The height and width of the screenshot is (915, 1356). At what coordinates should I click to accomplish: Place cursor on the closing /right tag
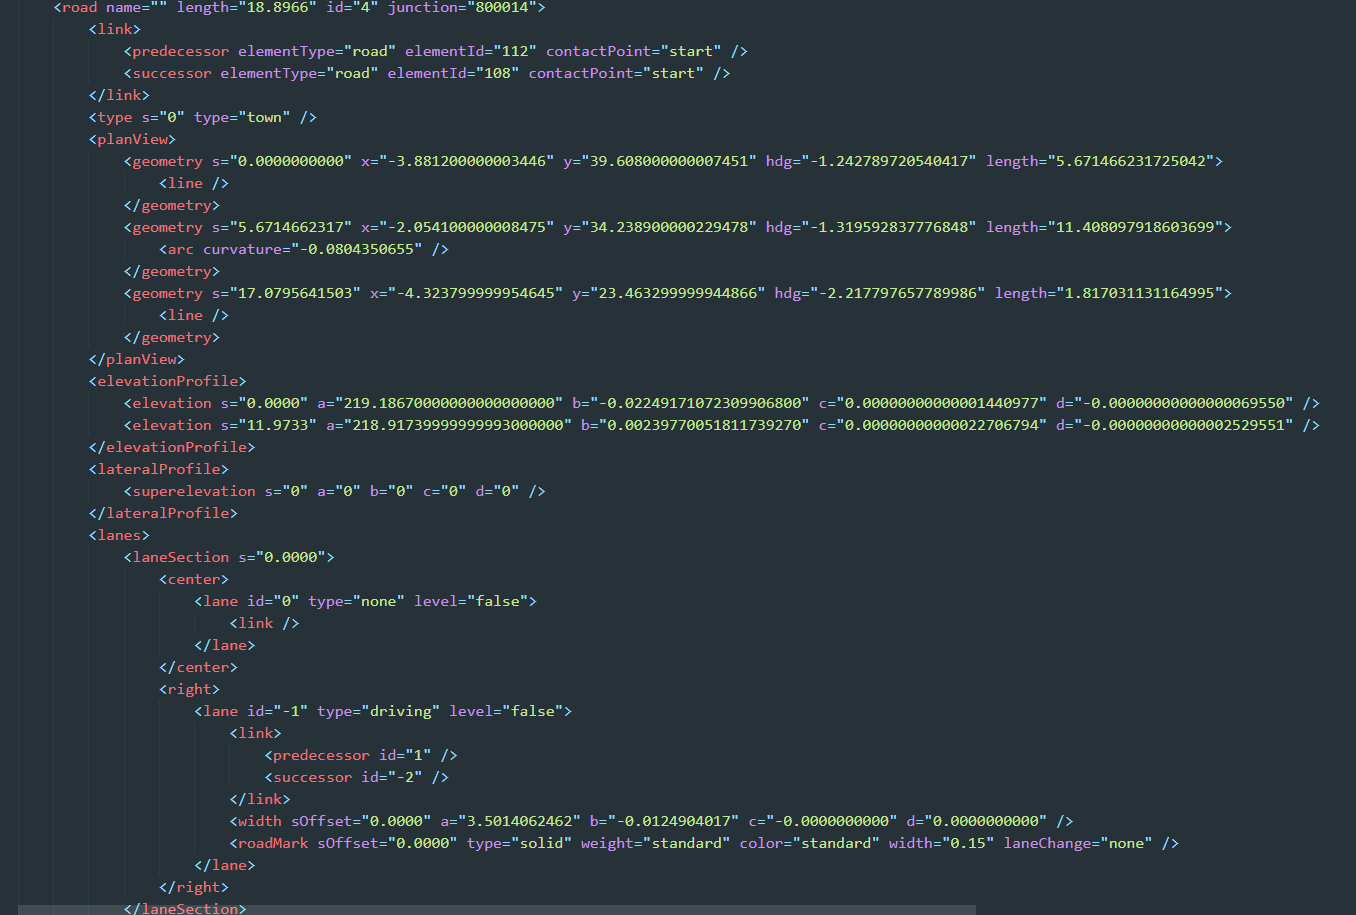pos(194,887)
